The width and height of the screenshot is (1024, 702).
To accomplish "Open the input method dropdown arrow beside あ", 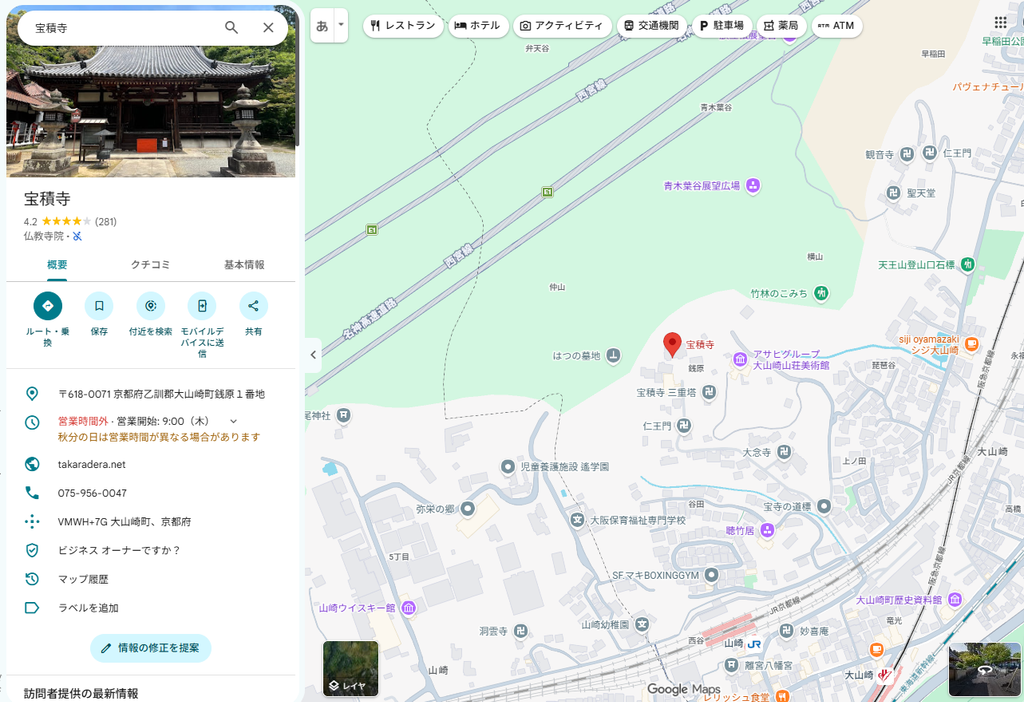I will pyautogui.click(x=341, y=25).
